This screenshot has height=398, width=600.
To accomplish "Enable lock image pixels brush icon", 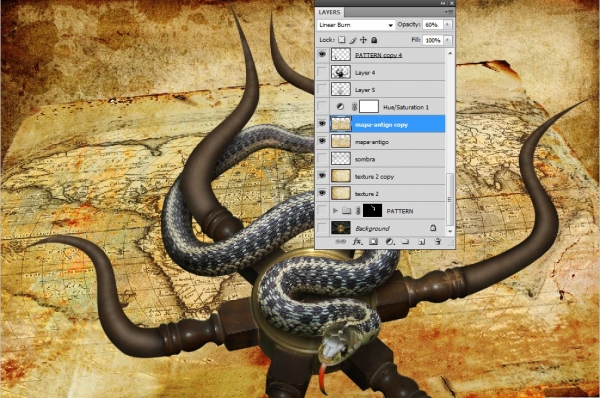I will click(353, 40).
